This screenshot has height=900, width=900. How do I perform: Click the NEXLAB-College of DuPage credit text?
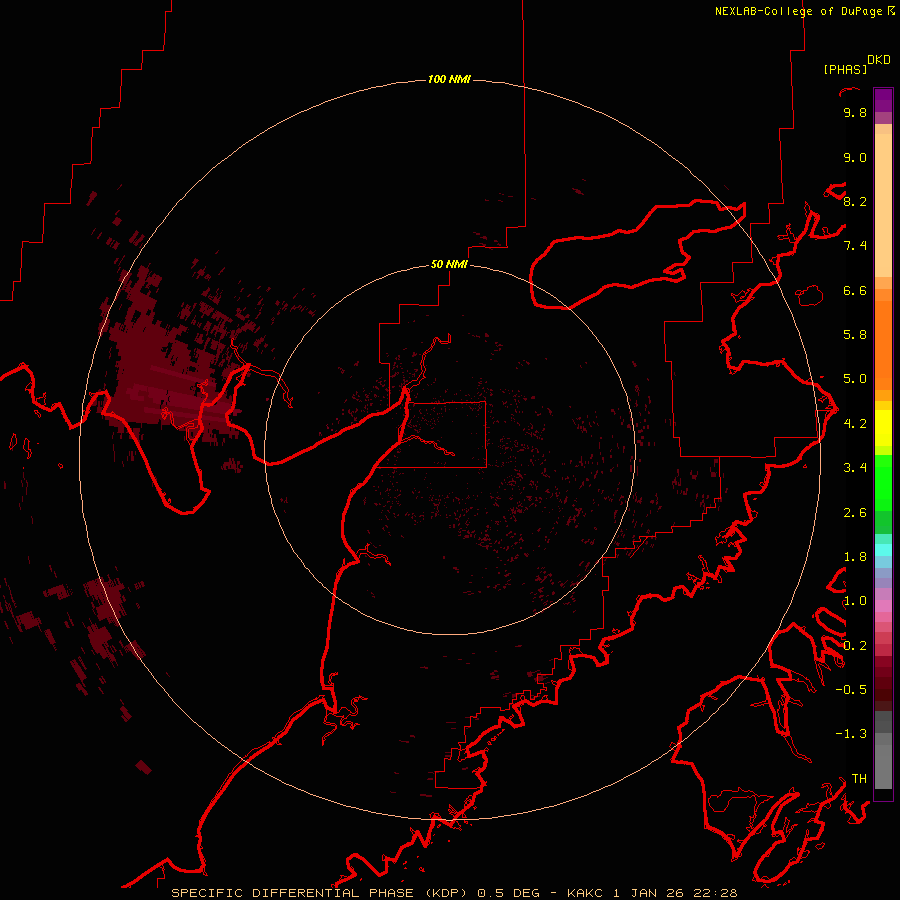[x=799, y=11]
